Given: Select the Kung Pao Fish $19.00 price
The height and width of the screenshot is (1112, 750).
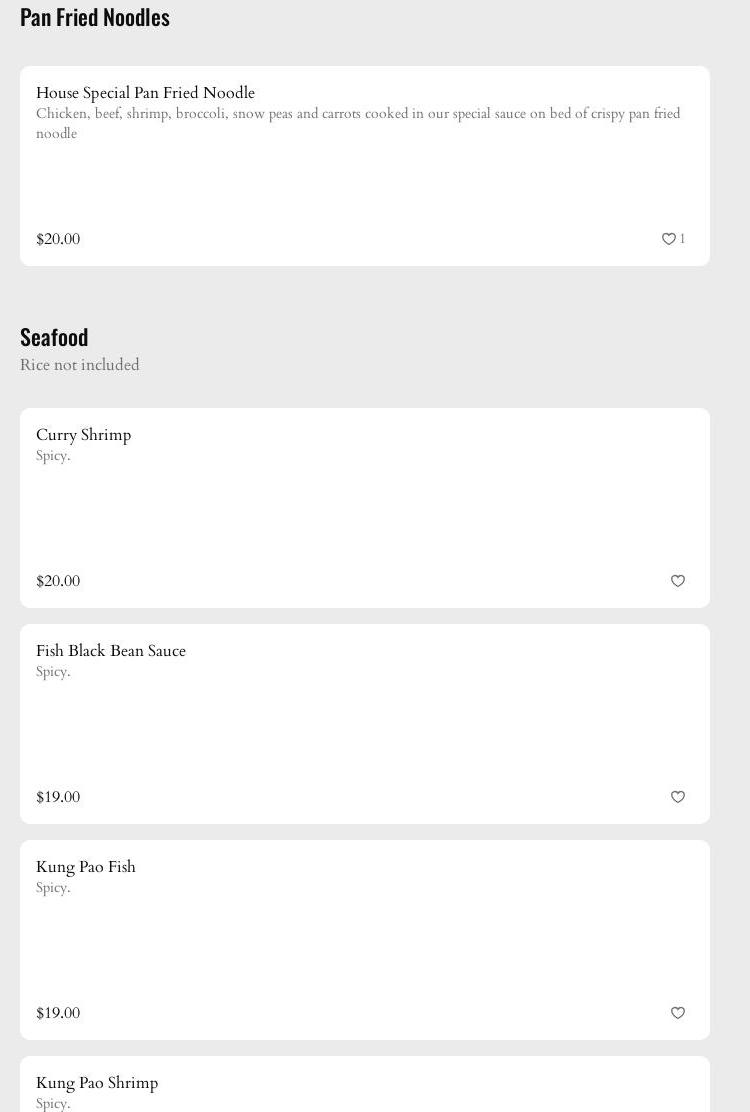Looking at the screenshot, I should pos(58,1013).
